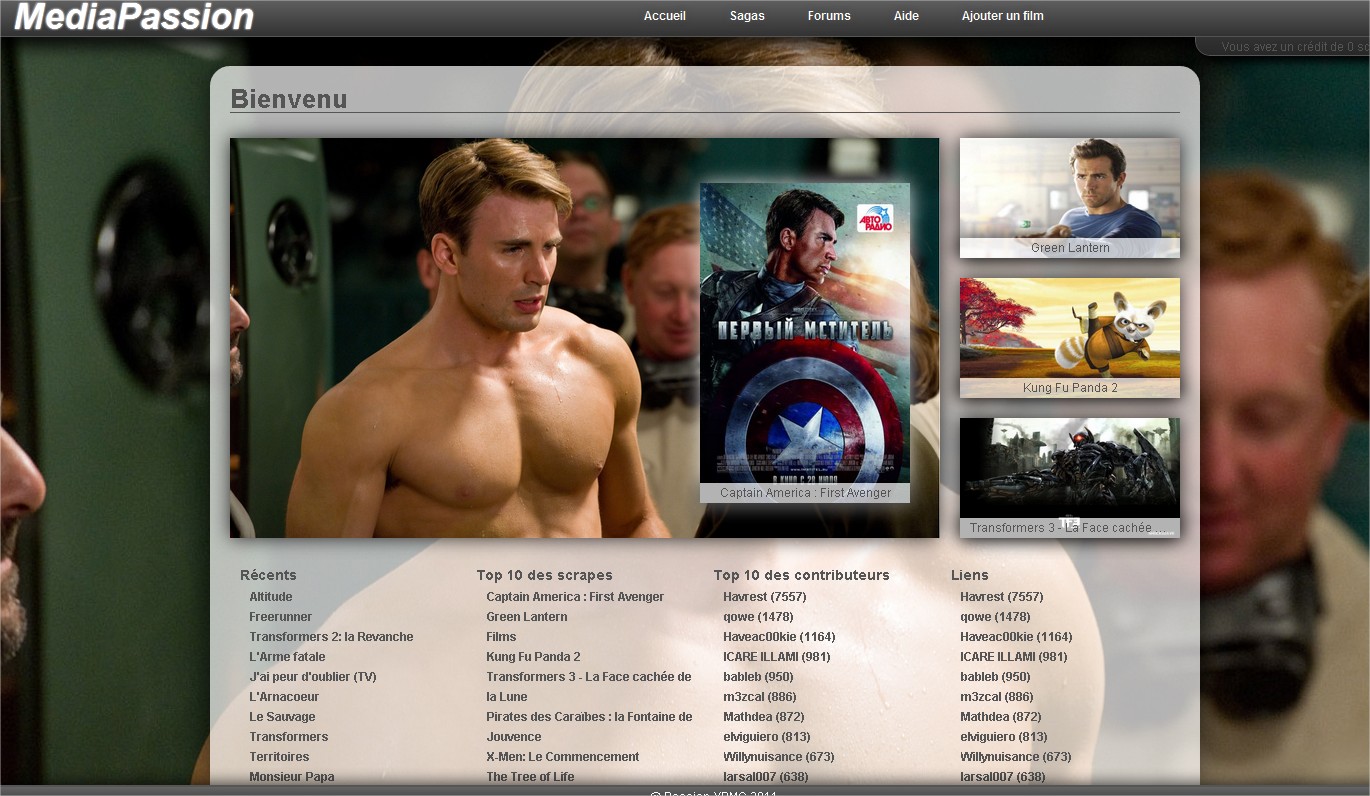Click Green Lantern in Top 10 des scrapes

527,617
